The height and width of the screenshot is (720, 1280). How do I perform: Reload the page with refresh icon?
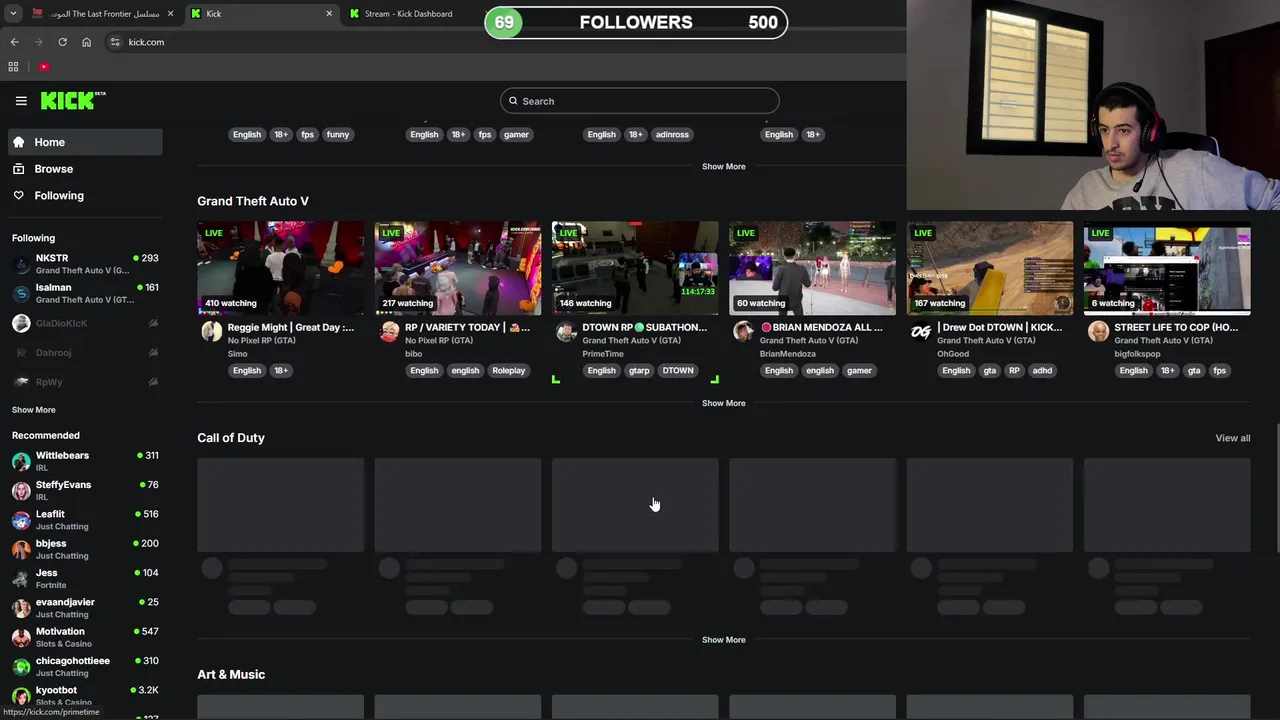tap(62, 42)
